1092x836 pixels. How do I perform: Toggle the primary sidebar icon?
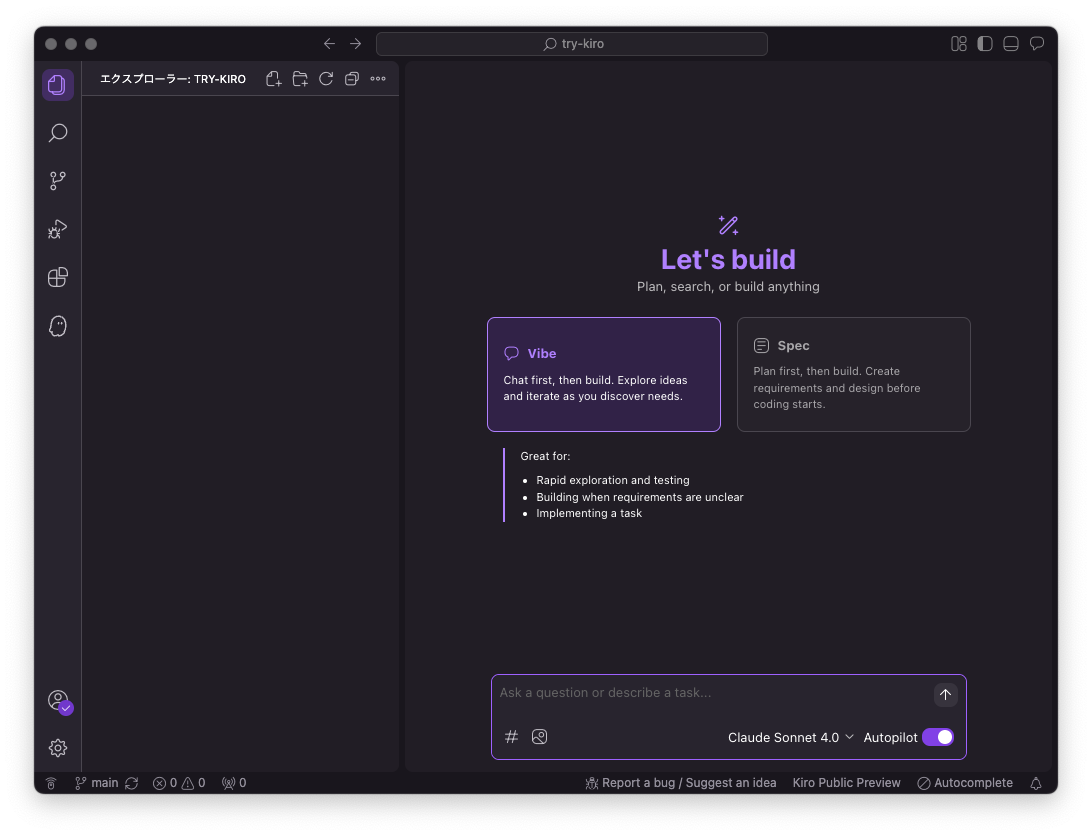[x=985, y=44]
